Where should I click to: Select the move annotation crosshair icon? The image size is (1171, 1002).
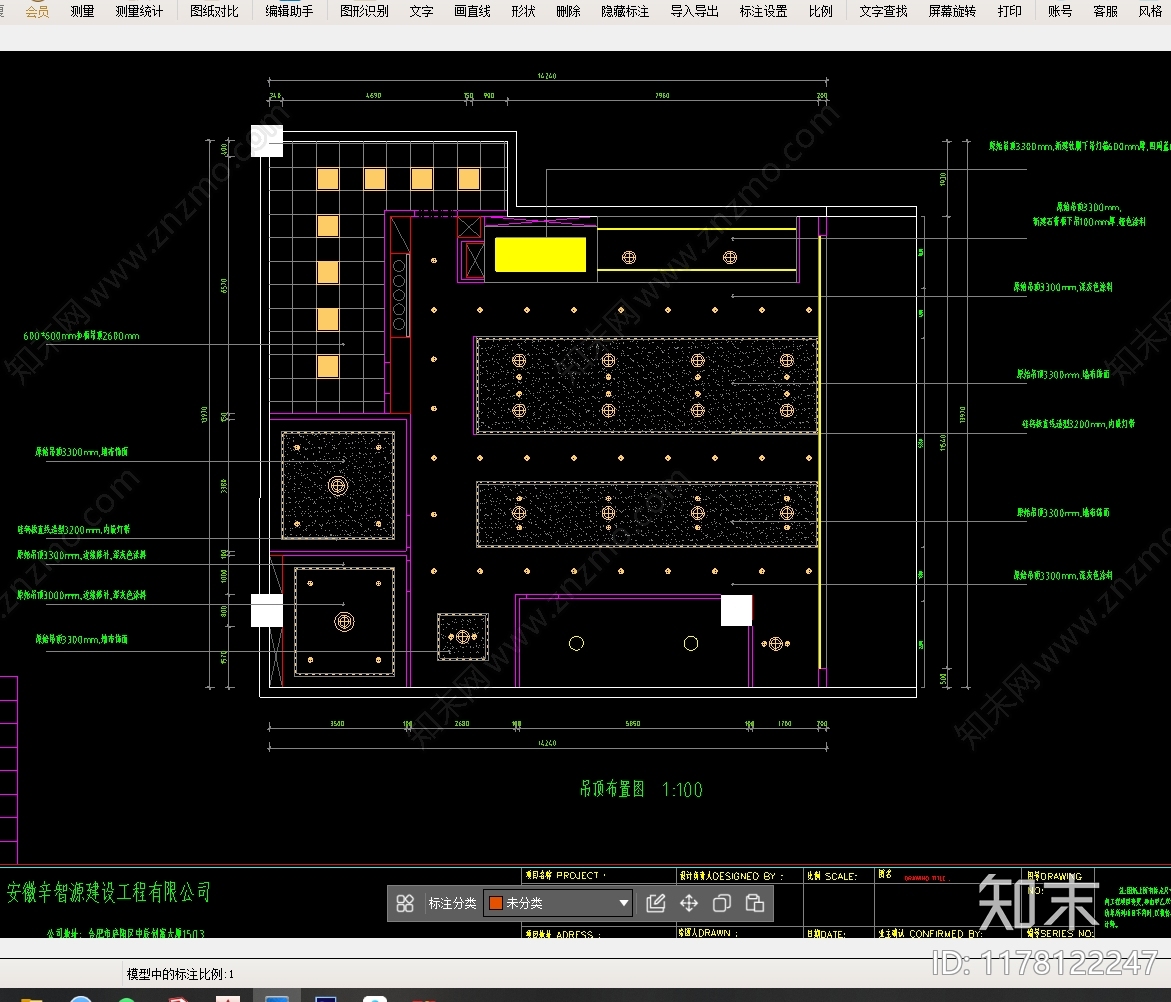689,903
